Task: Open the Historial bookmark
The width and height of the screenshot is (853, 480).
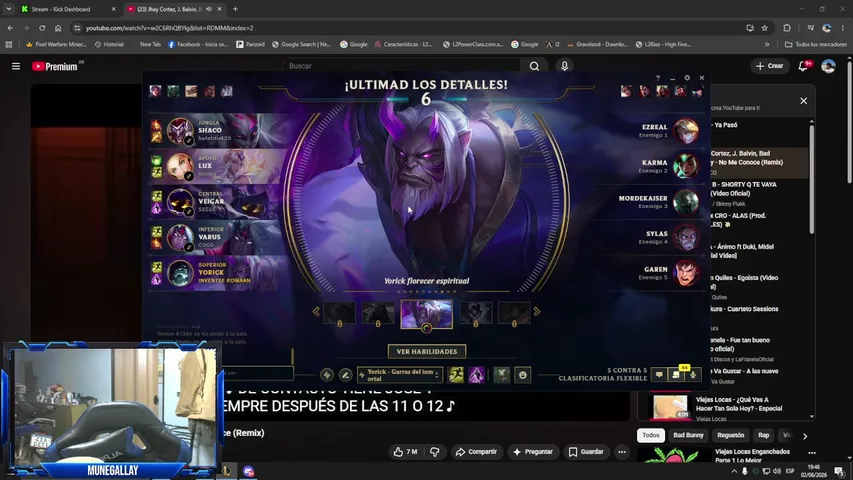Action: (x=109, y=45)
